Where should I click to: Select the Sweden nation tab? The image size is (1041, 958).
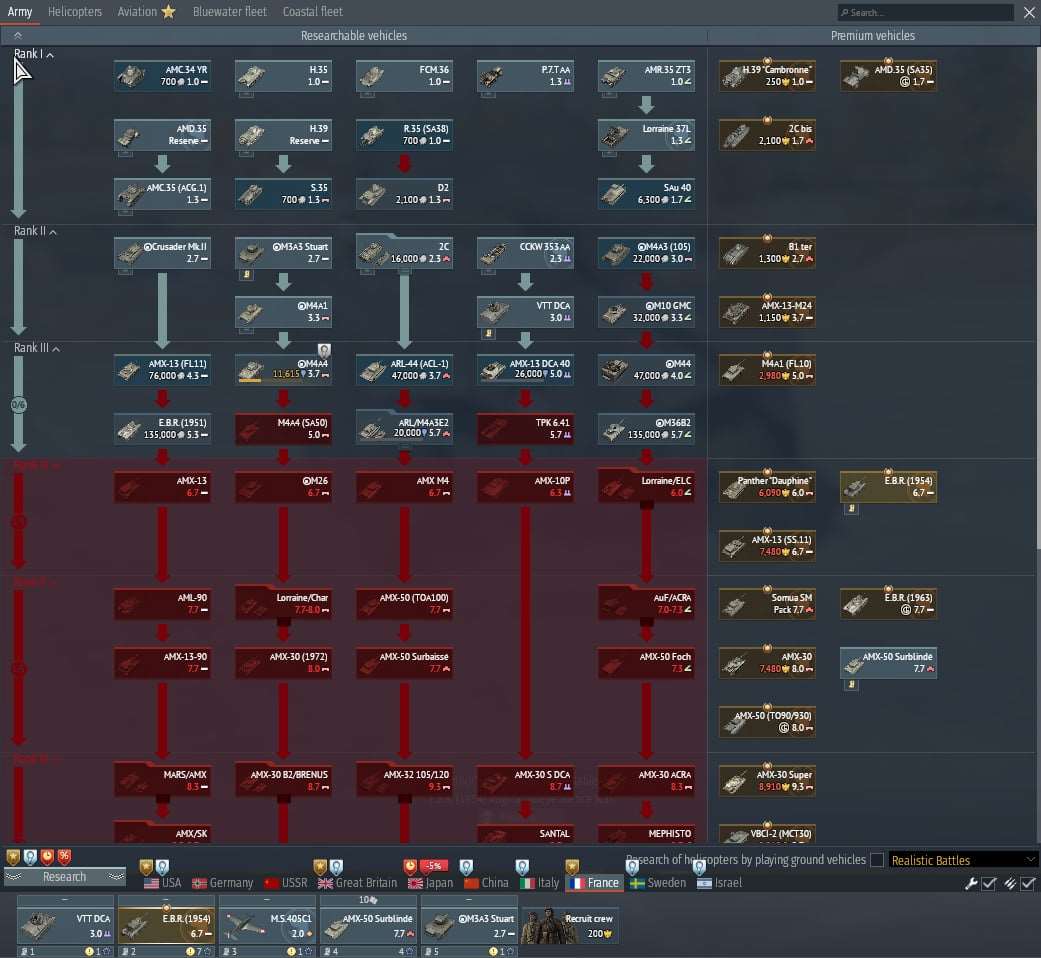tap(658, 883)
